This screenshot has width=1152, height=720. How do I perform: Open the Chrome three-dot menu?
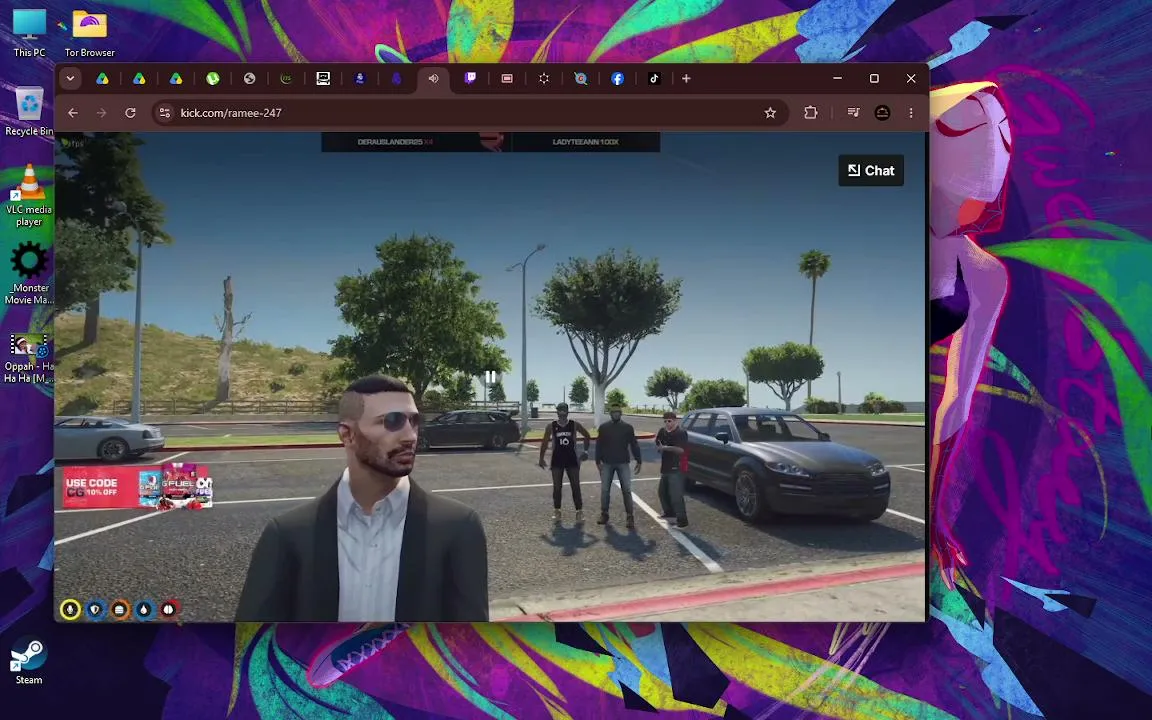point(911,112)
